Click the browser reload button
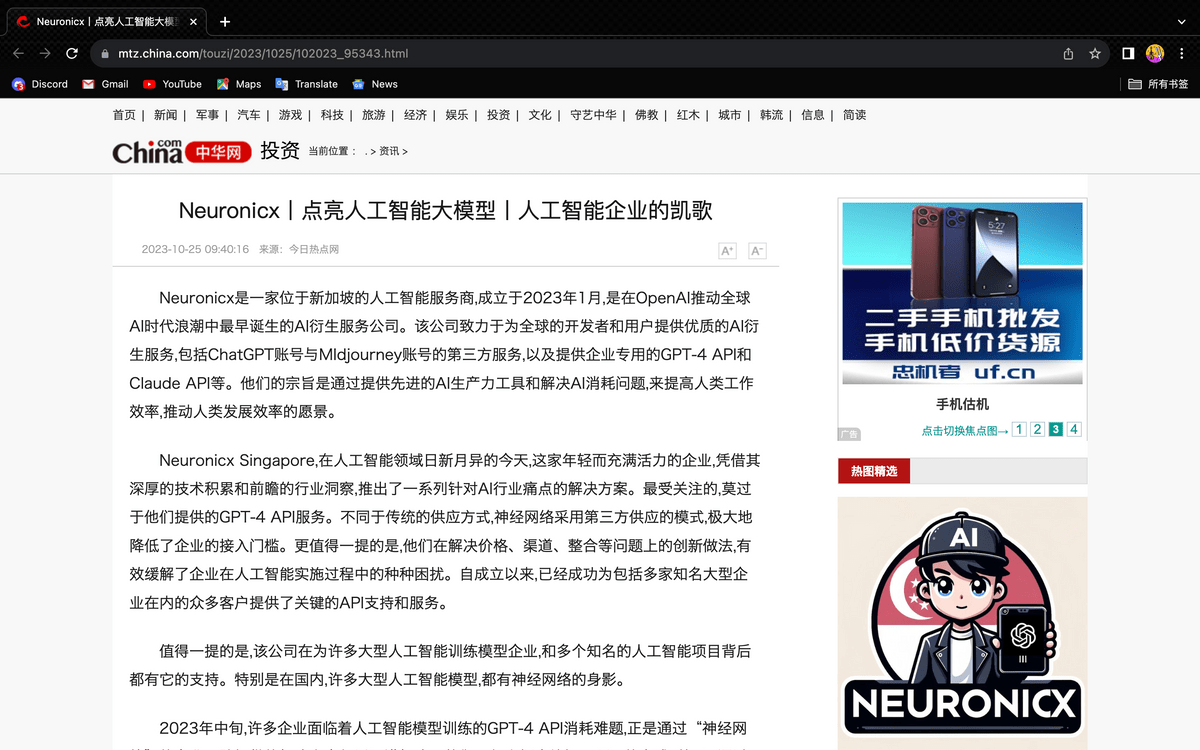This screenshot has width=1200, height=750. (72, 54)
